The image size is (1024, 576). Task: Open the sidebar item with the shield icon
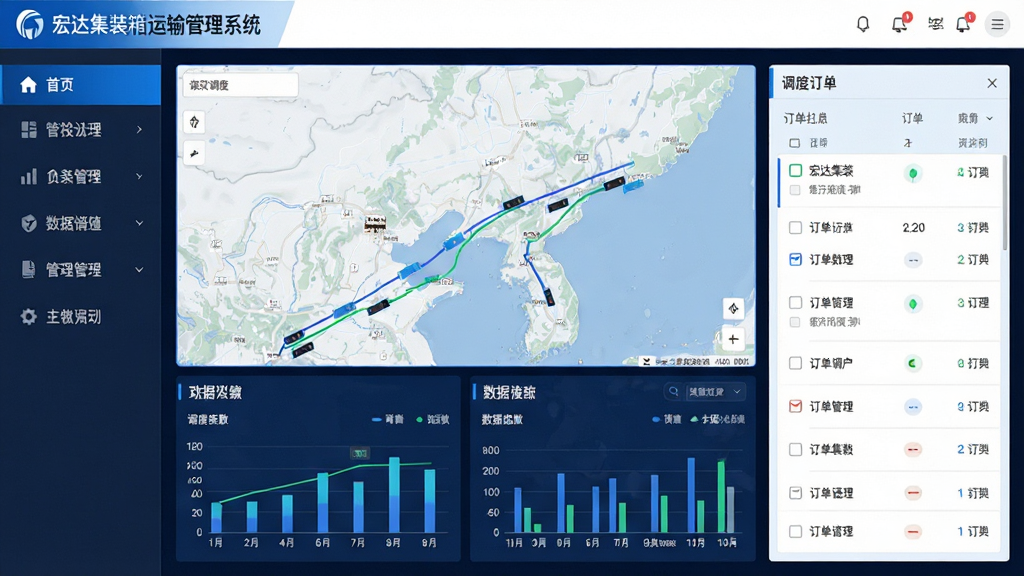pyautogui.click(x=80, y=223)
